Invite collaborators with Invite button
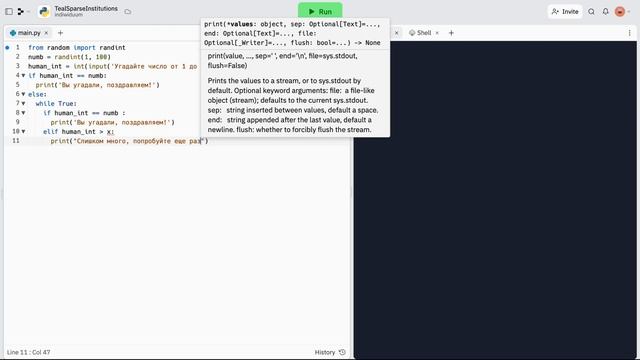This screenshot has width=640, height=360. 565,11
